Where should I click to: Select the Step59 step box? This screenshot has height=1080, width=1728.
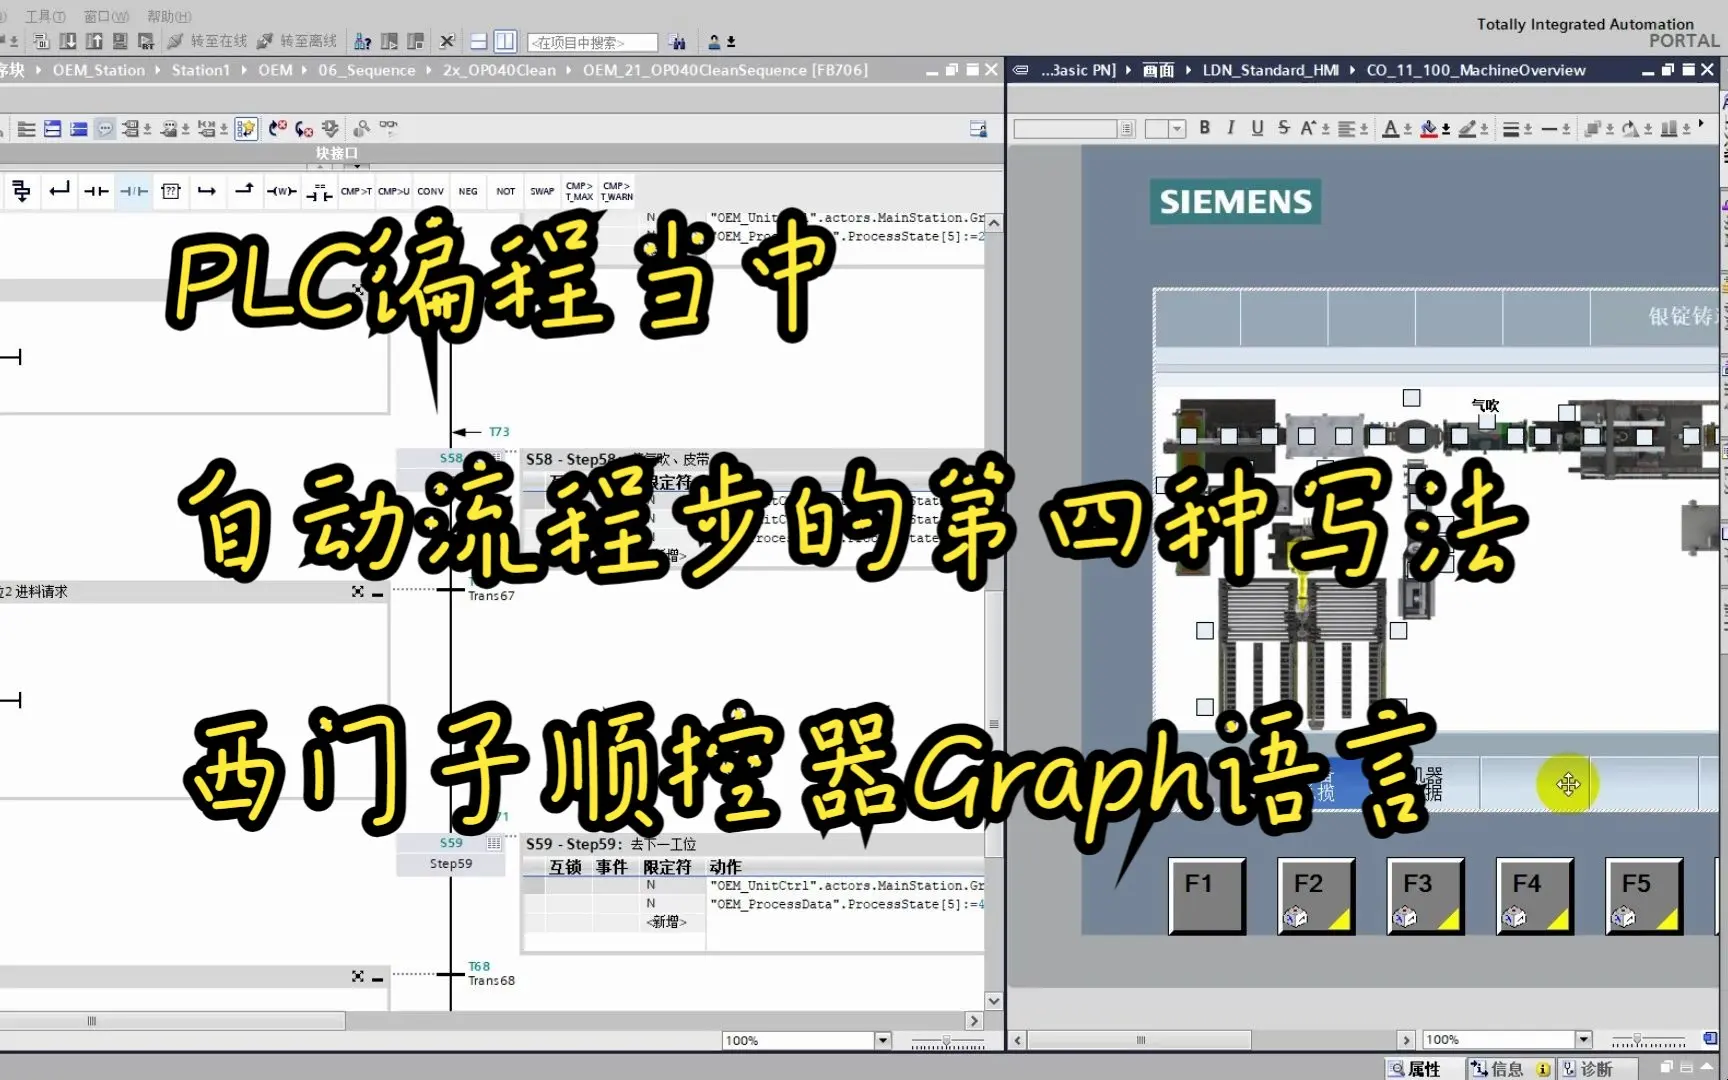point(451,855)
